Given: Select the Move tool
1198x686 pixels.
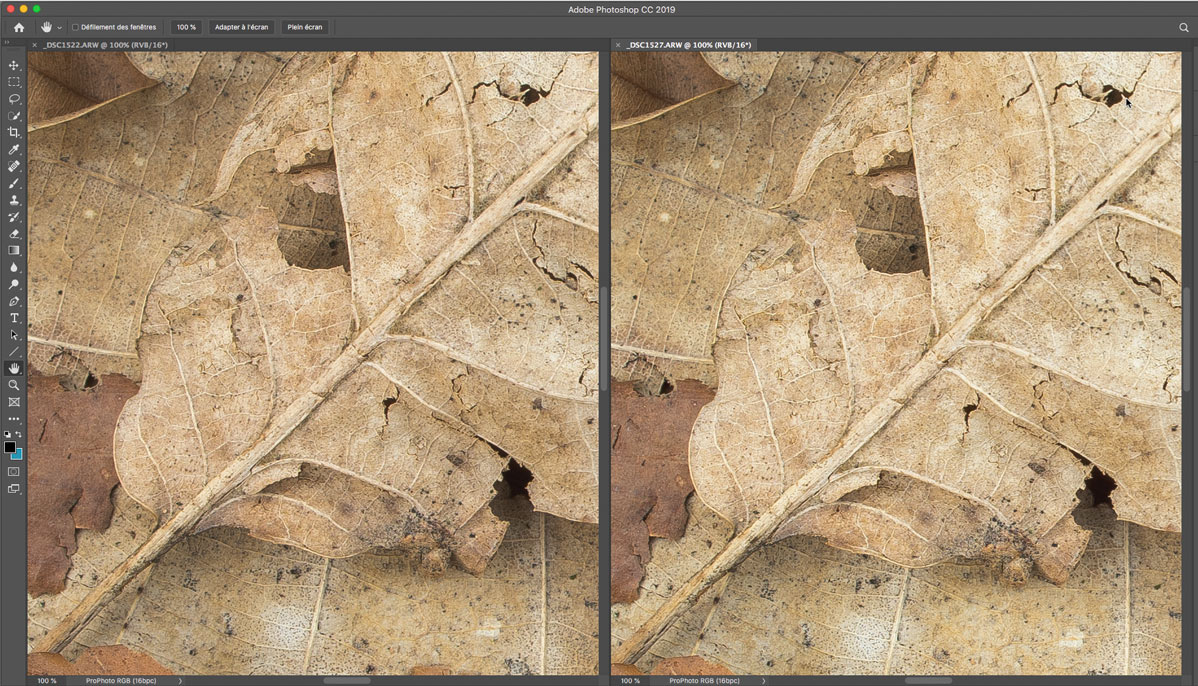Looking at the screenshot, I should [x=14, y=65].
